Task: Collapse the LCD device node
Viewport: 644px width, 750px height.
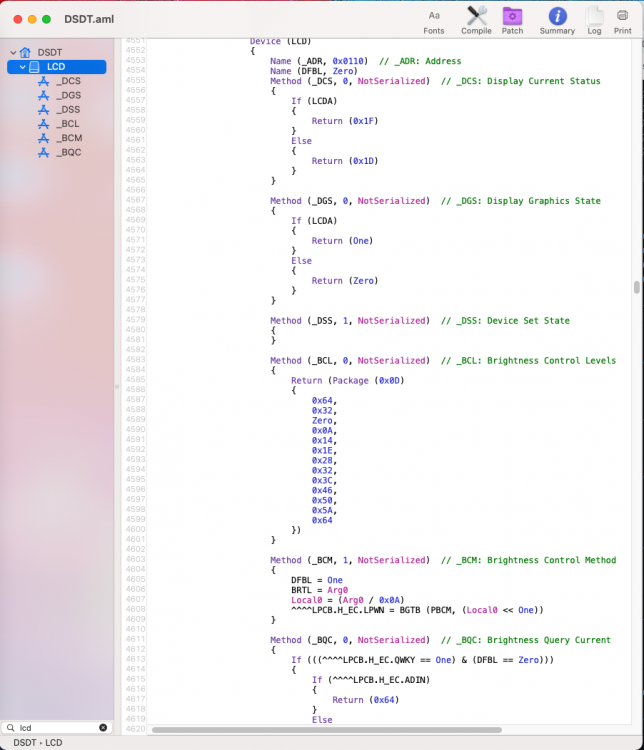Action: click(22, 66)
